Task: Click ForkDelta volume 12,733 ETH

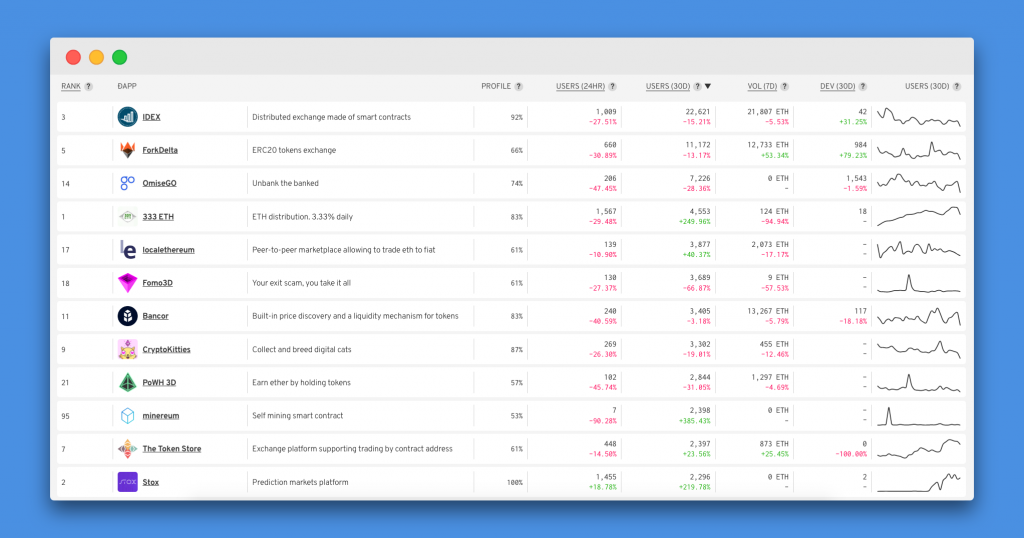Action: (768, 145)
